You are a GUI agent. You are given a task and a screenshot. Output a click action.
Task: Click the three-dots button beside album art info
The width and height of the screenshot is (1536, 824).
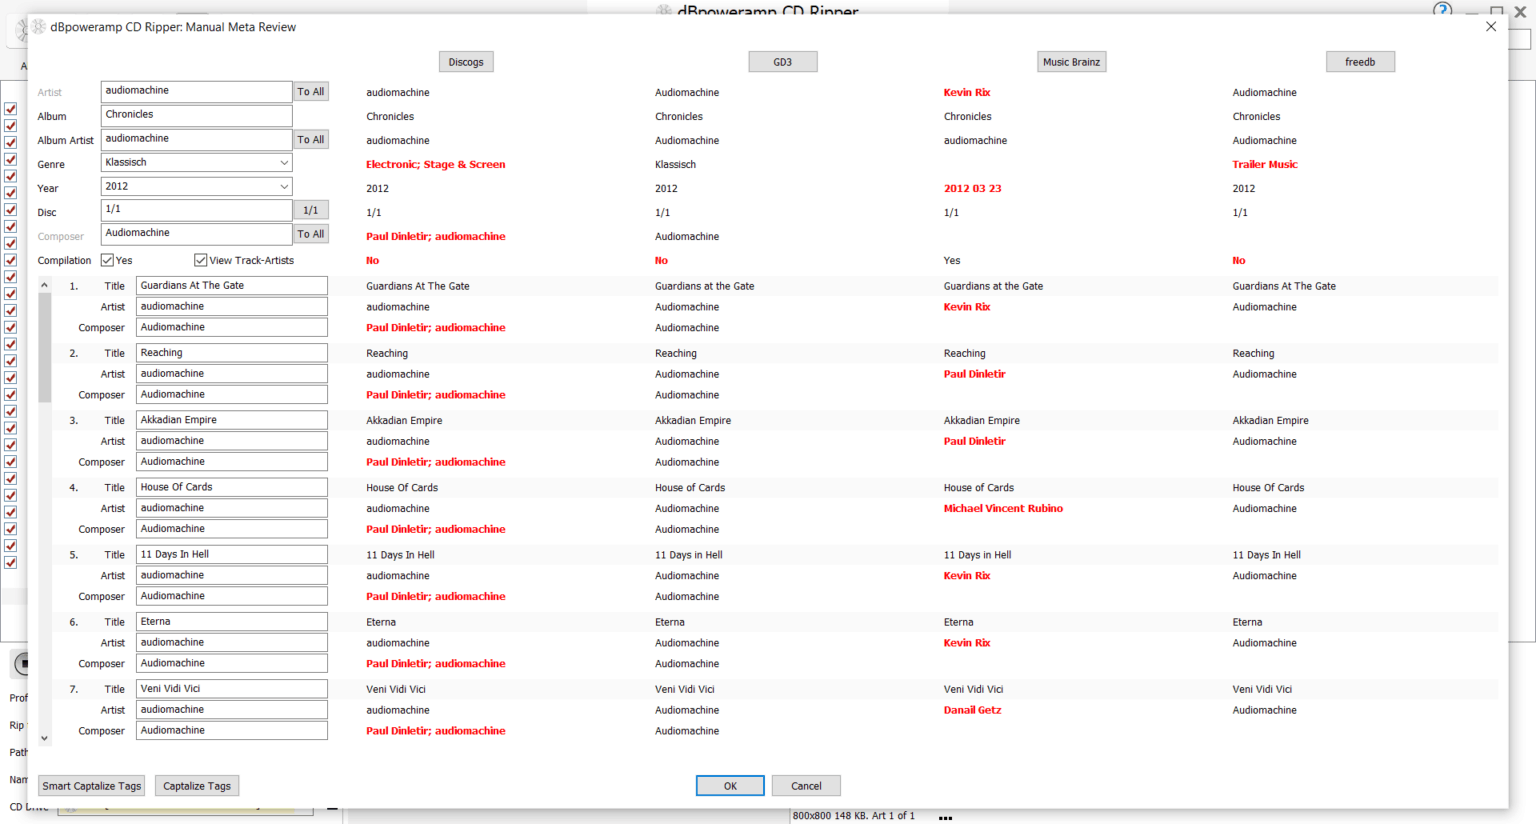pyautogui.click(x=945, y=817)
